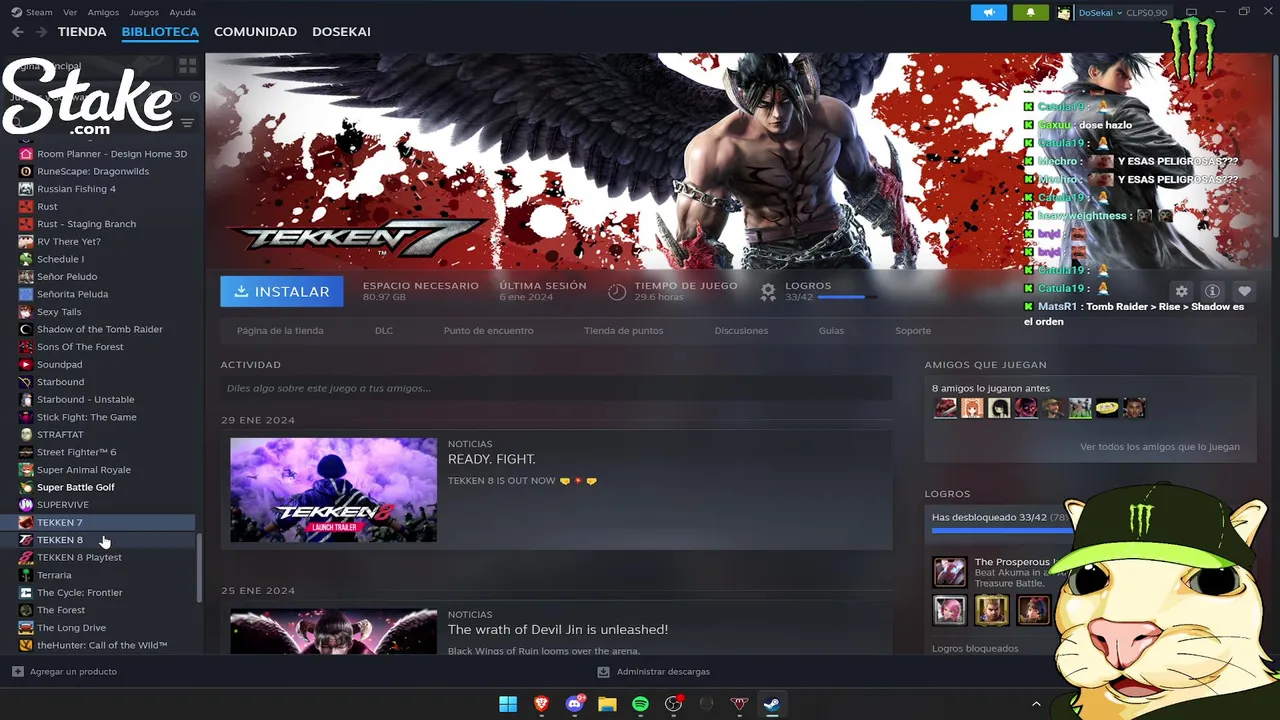Show hidden system tray icons
This screenshot has height=720, width=1280.
pos(1036,704)
